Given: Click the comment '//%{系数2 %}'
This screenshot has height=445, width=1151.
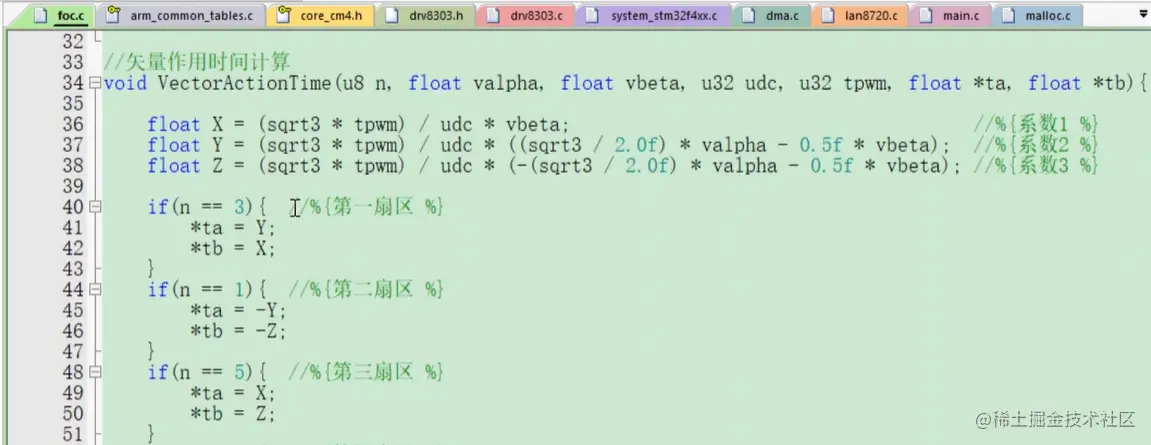Looking at the screenshot, I should (1036, 145).
